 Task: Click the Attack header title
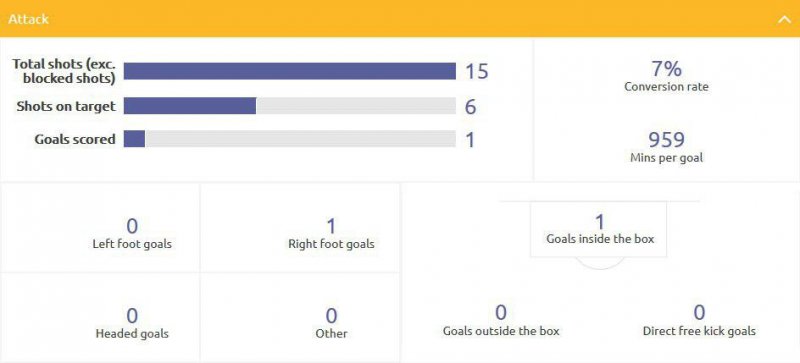pos(29,19)
